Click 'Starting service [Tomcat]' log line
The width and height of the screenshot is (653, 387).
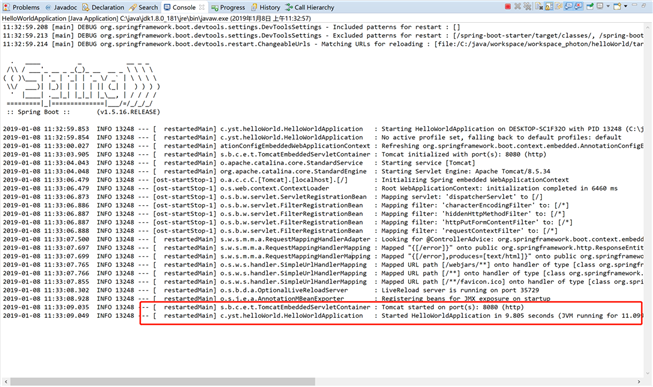coord(239,162)
